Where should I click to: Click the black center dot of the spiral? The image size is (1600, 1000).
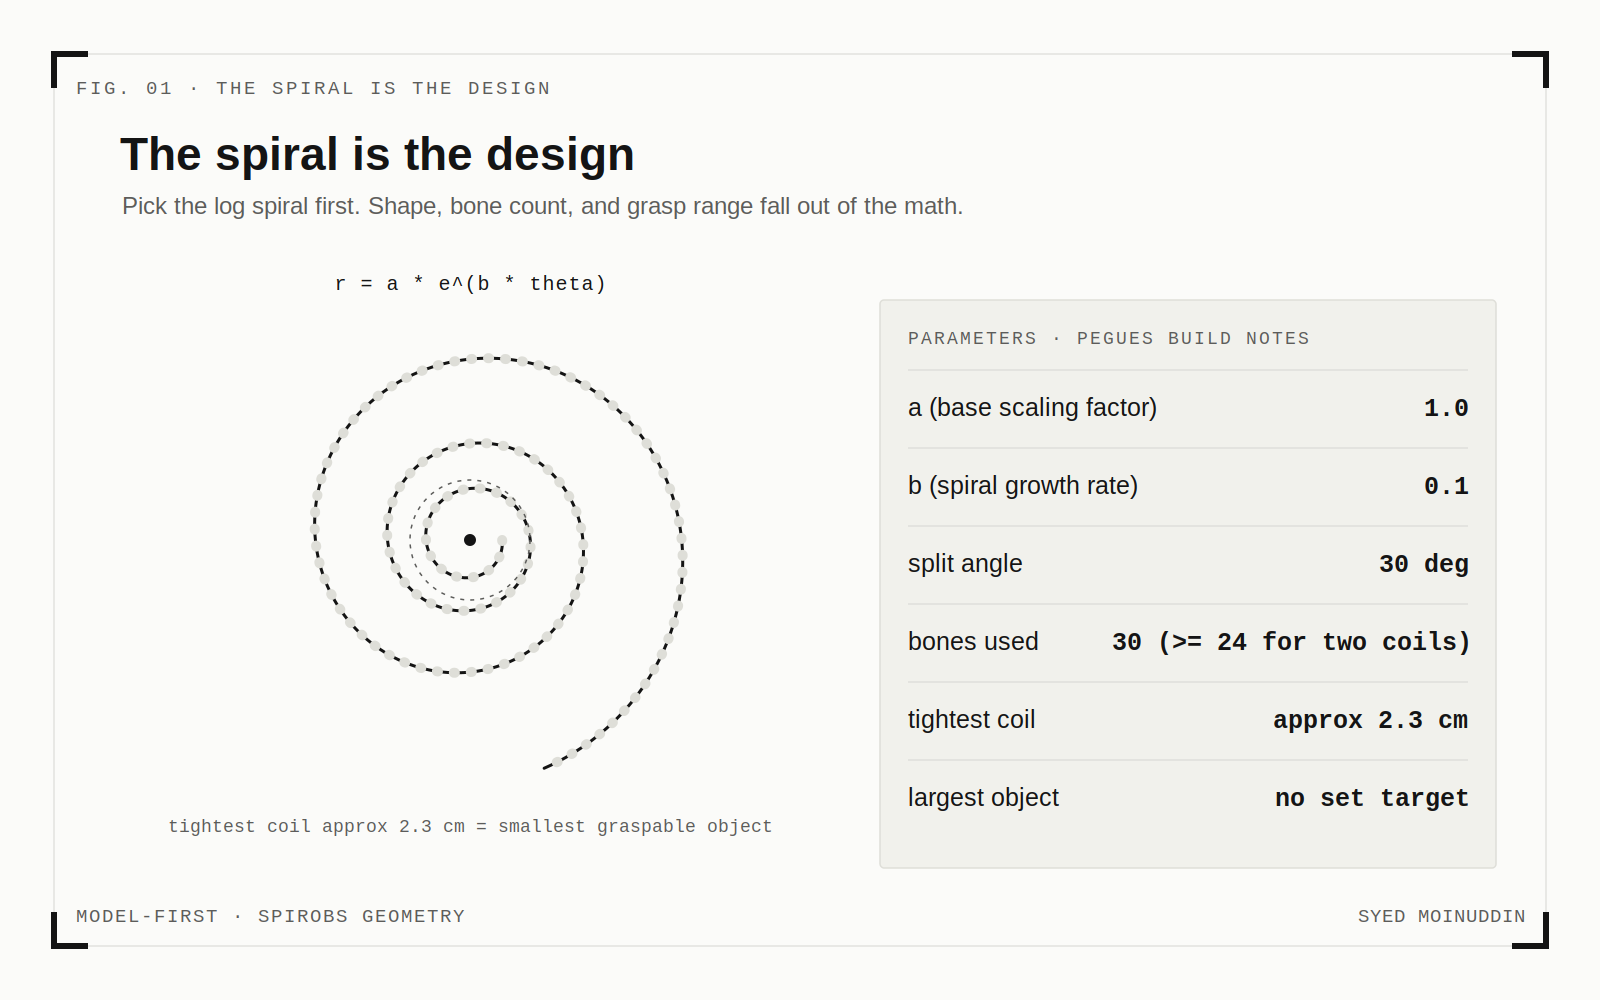pos(470,540)
